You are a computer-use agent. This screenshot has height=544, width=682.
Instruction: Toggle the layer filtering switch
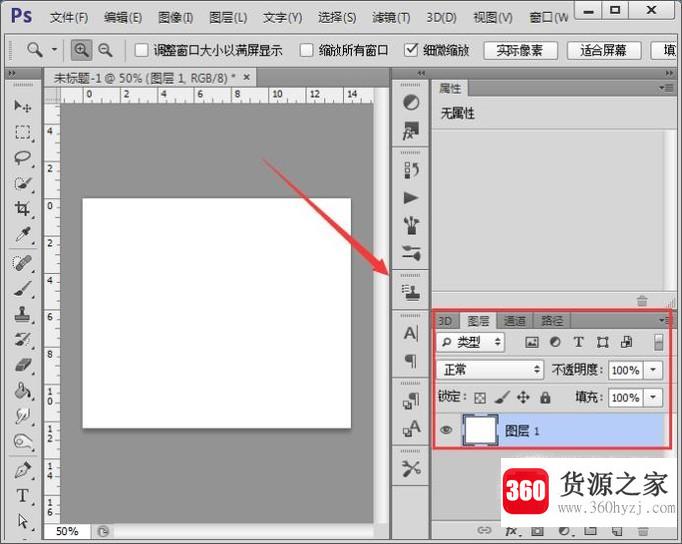tap(659, 342)
